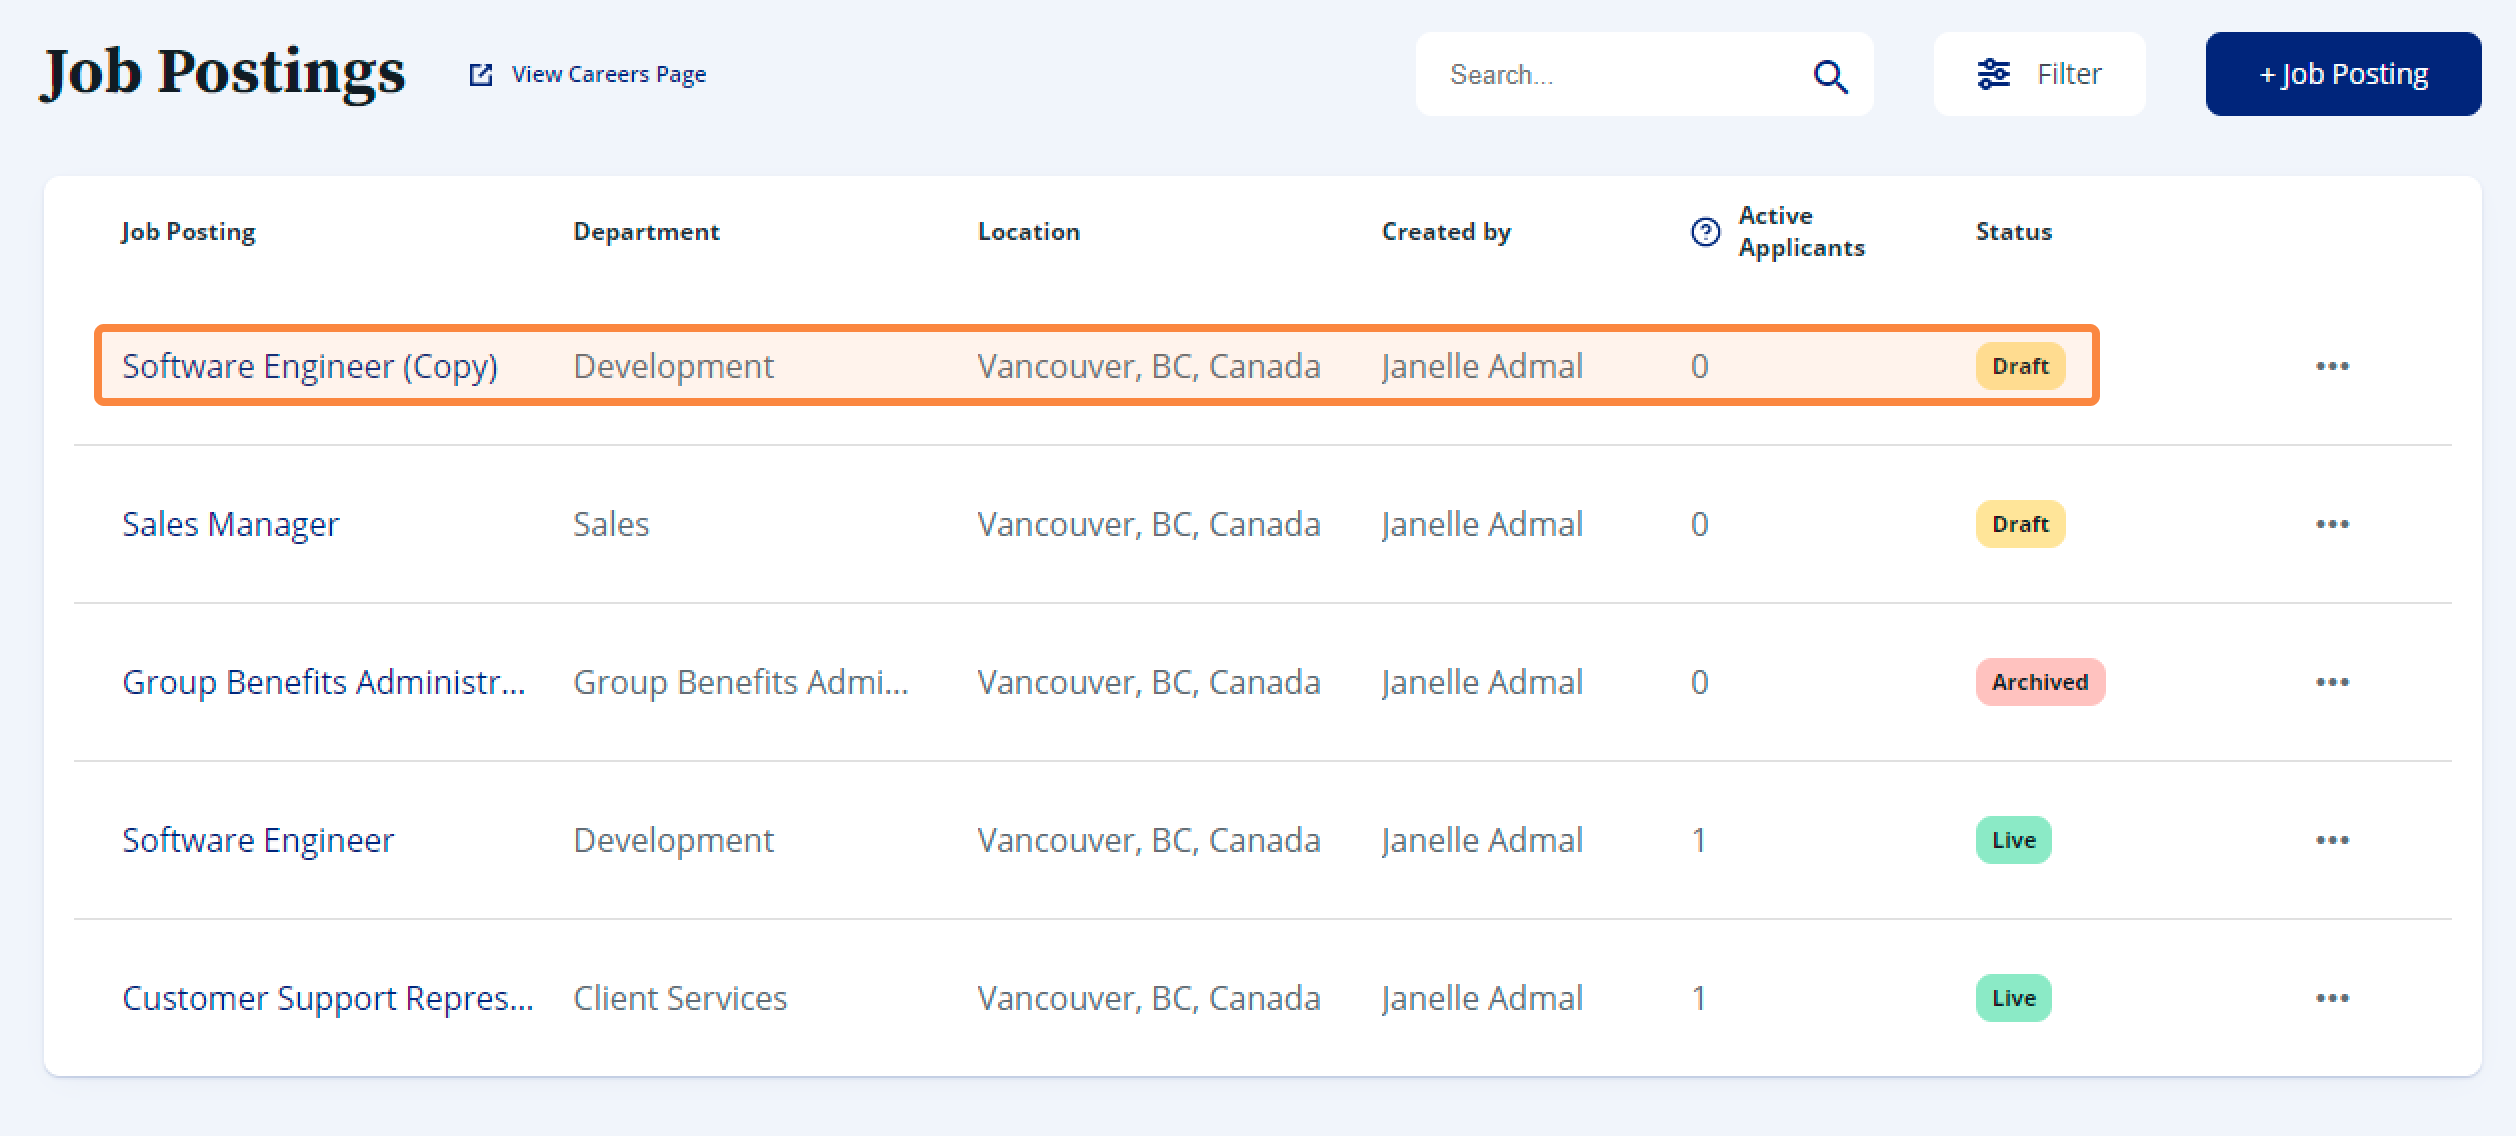Open more options for Group Benefits Administrator row
The width and height of the screenshot is (2516, 1136).
pos(2332,682)
